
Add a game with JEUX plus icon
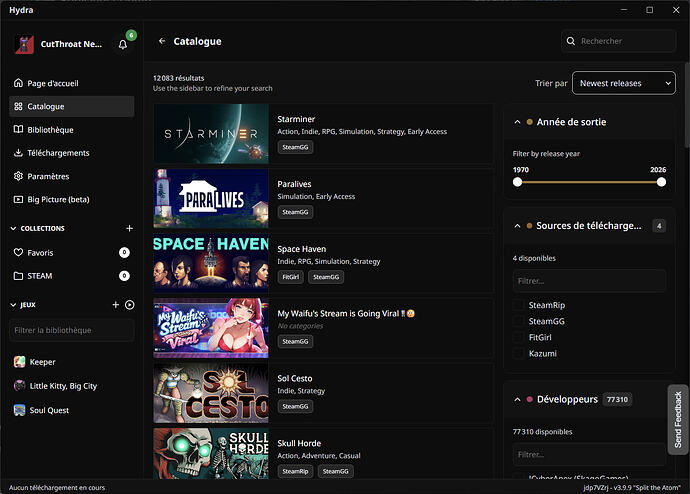coord(116,304)
